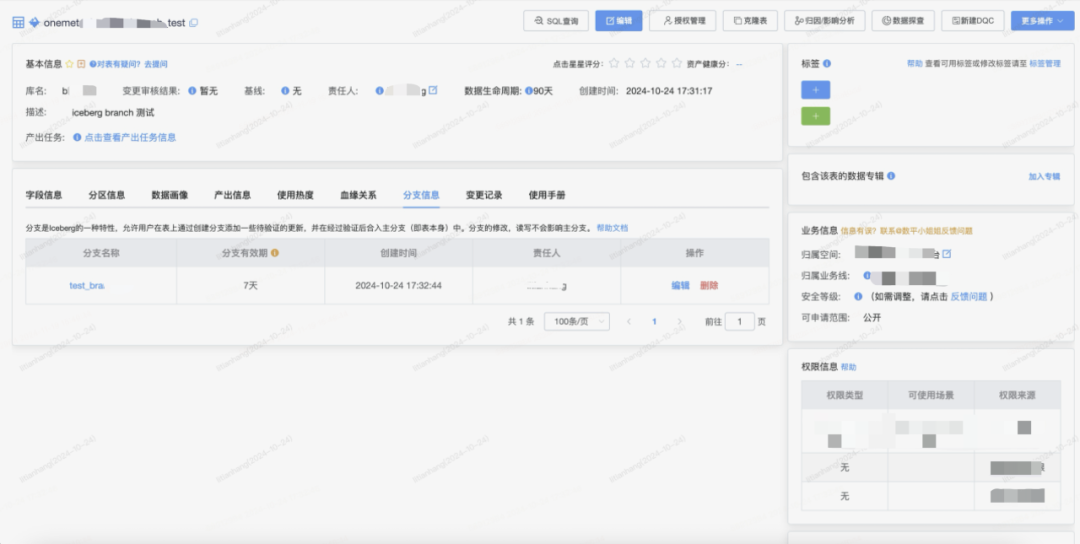
Task: Click the info icon next to 责任人
Action: click(x=380, y=91)
